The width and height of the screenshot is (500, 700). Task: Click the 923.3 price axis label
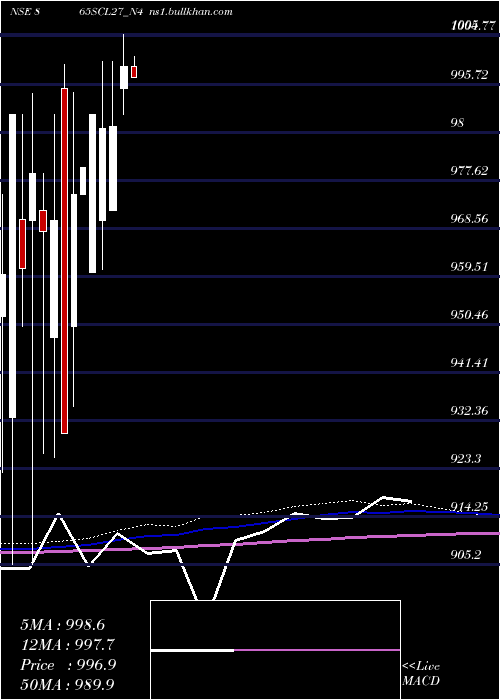click(x=466, y=458)
